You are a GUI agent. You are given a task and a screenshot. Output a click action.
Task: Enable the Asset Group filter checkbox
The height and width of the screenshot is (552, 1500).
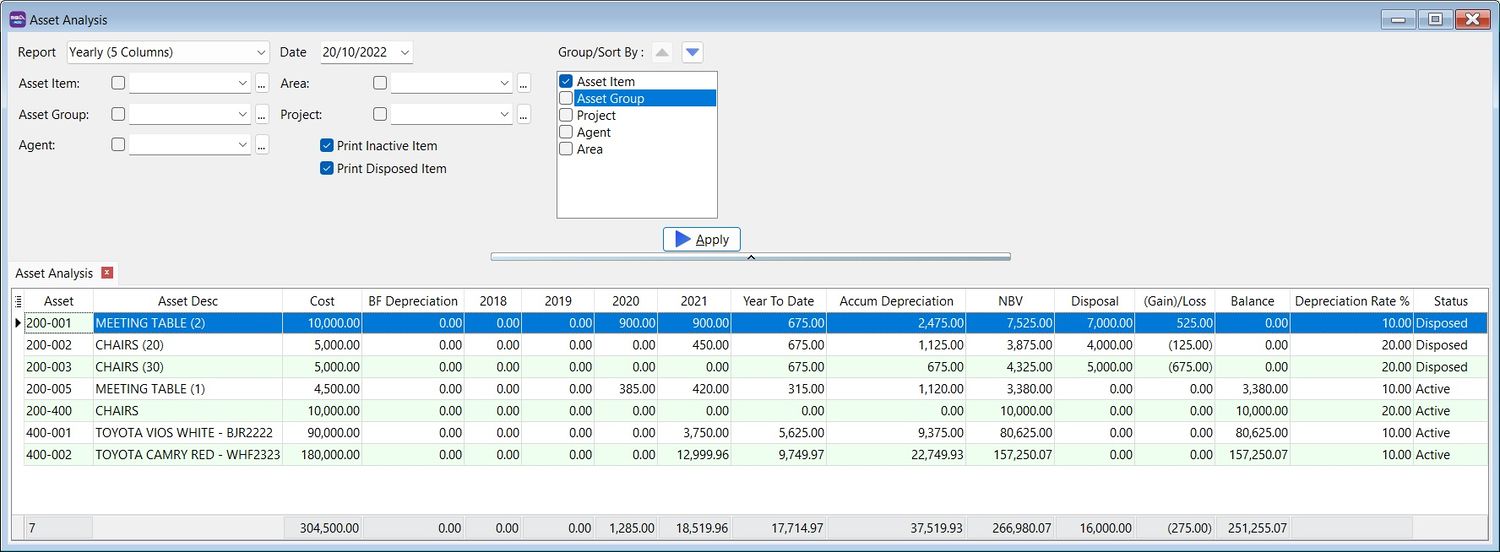118,115
